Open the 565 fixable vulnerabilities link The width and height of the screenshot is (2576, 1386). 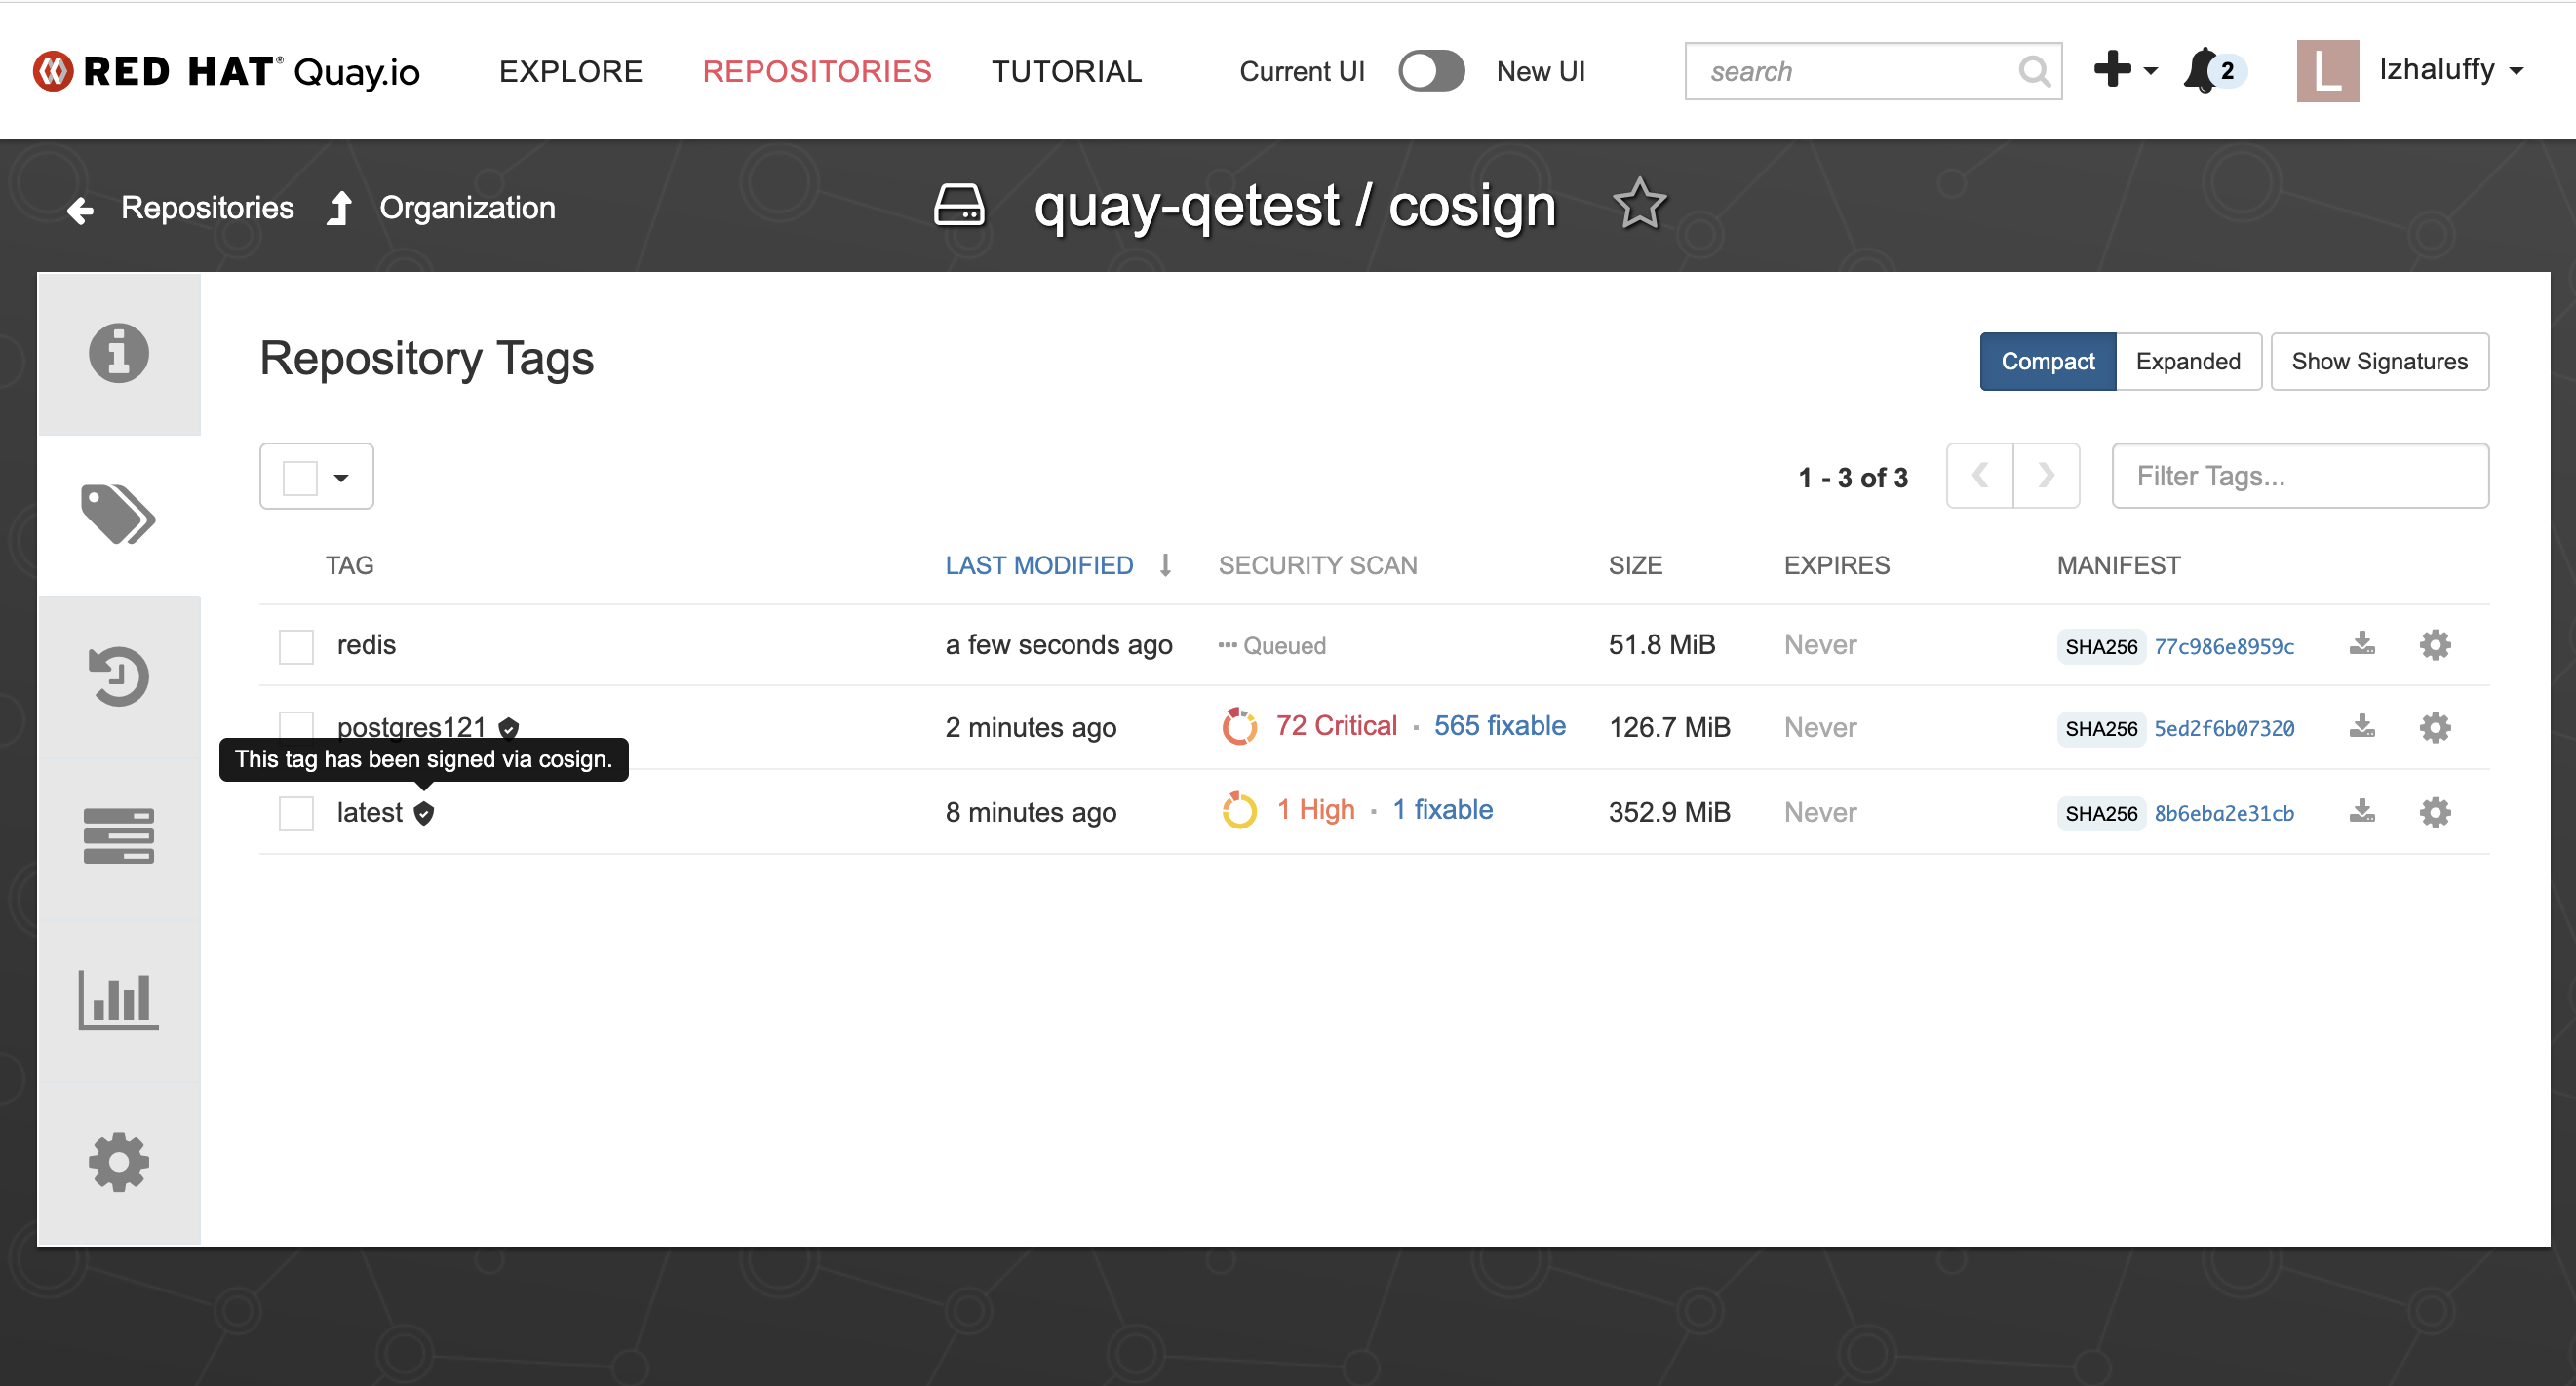click(1499, 726)
